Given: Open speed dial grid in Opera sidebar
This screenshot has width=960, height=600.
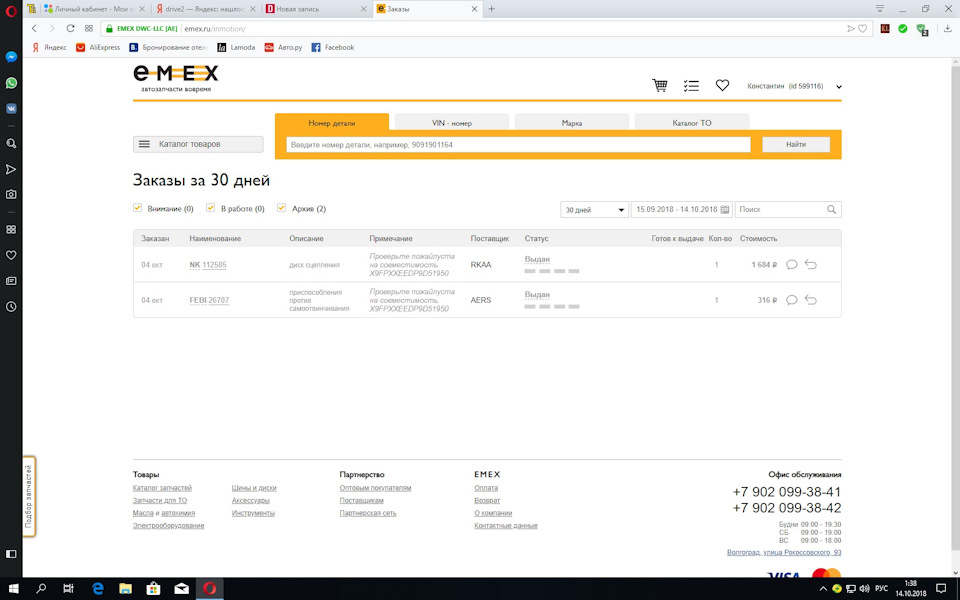Looking at the screenshot, I should [11, 229].
